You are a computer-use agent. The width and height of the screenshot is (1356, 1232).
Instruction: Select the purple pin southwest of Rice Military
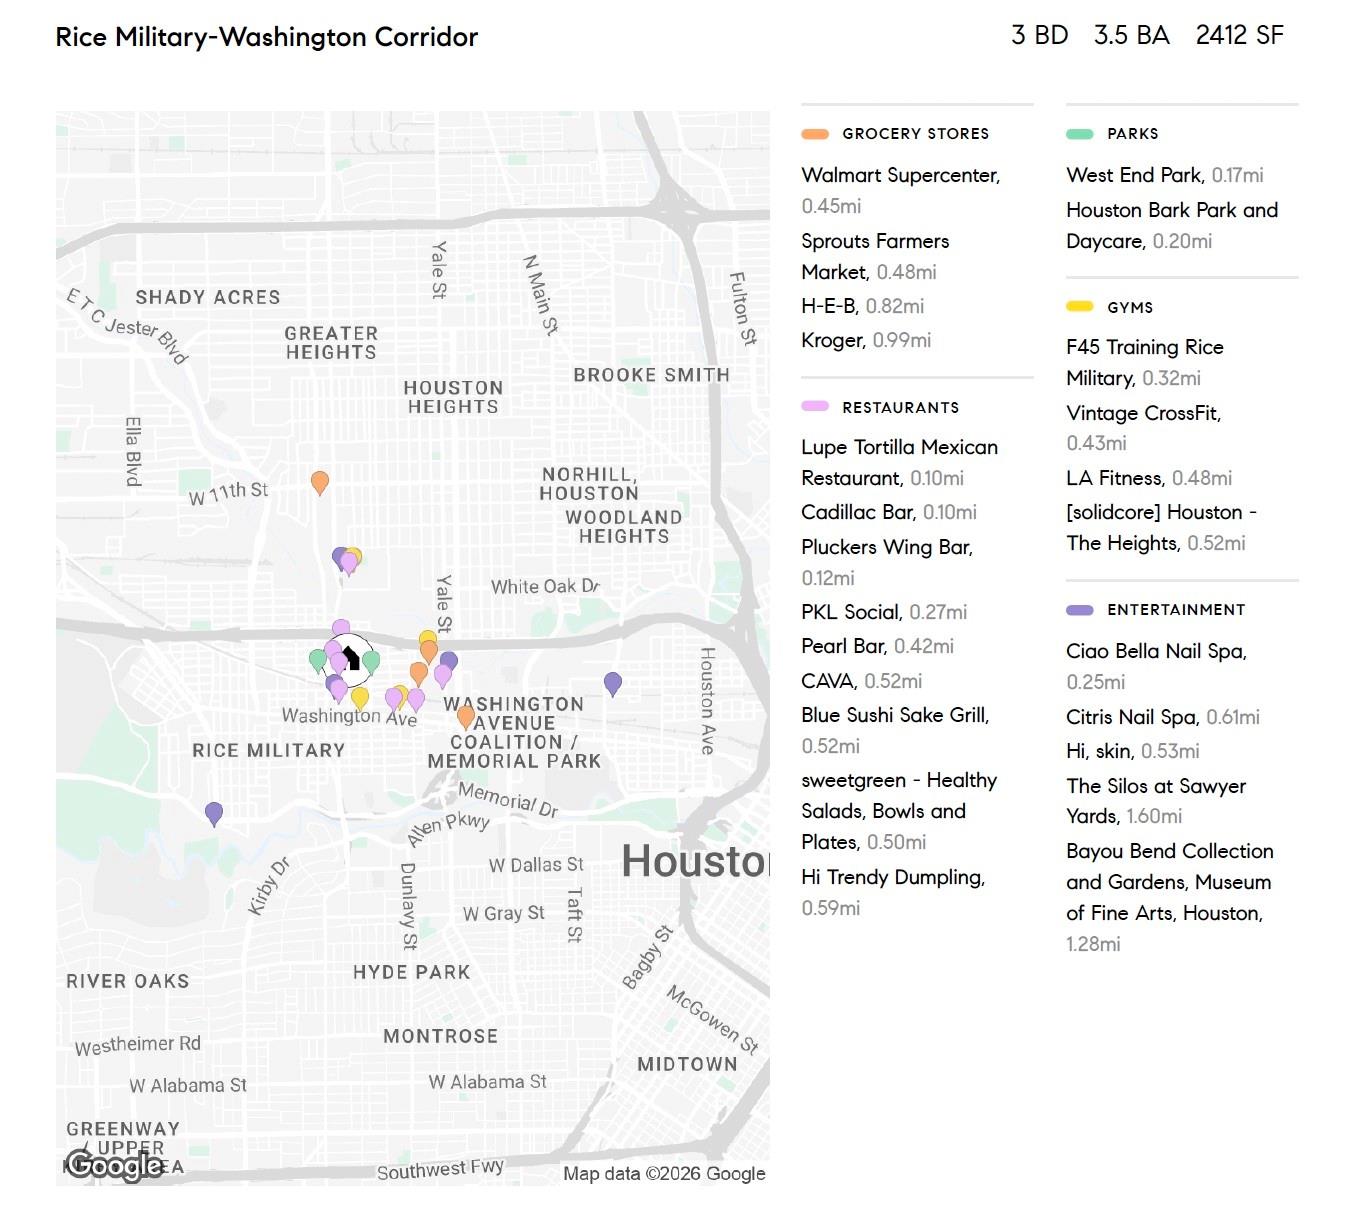[x=214, y=814]
